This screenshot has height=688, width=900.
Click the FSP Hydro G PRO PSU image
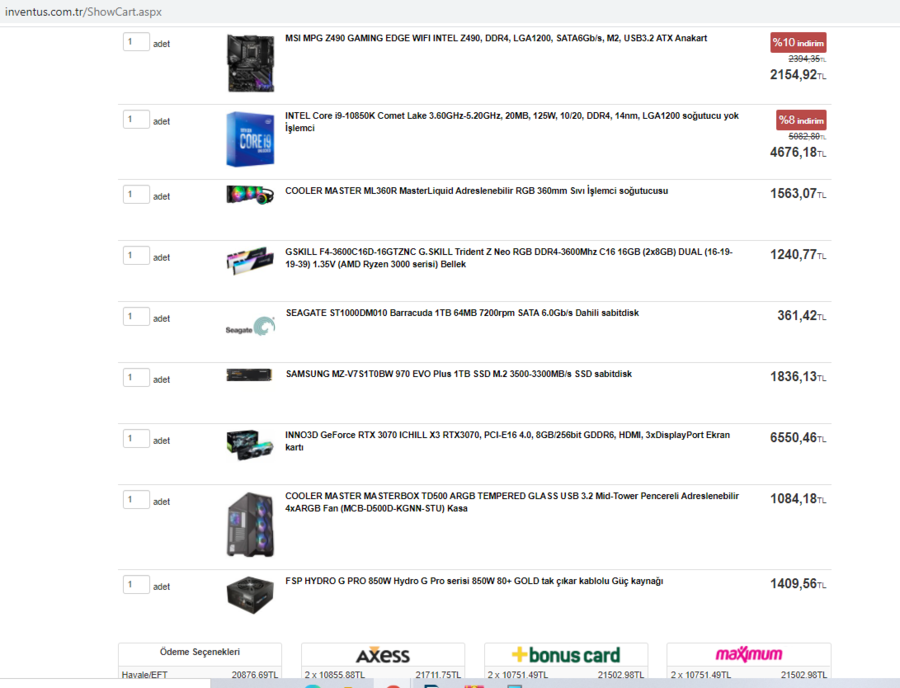coord(250,595)
